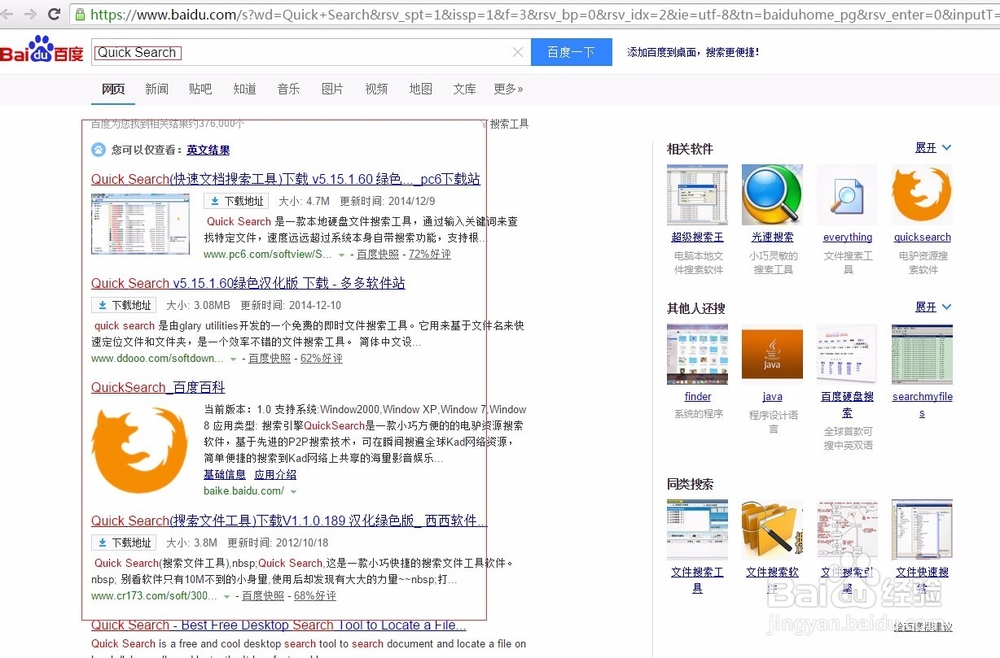
Task: Open the java logo thumbnail
Action: [x=772, y=355]
